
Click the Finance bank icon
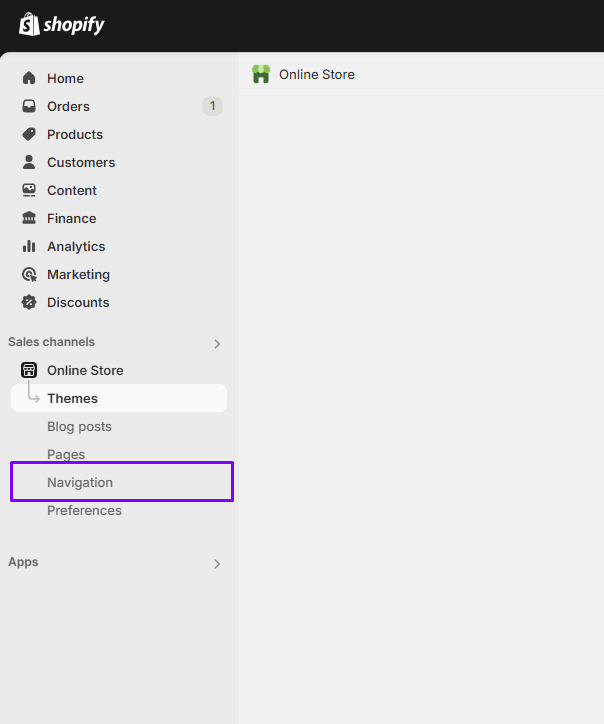click(x=29, y=218)
